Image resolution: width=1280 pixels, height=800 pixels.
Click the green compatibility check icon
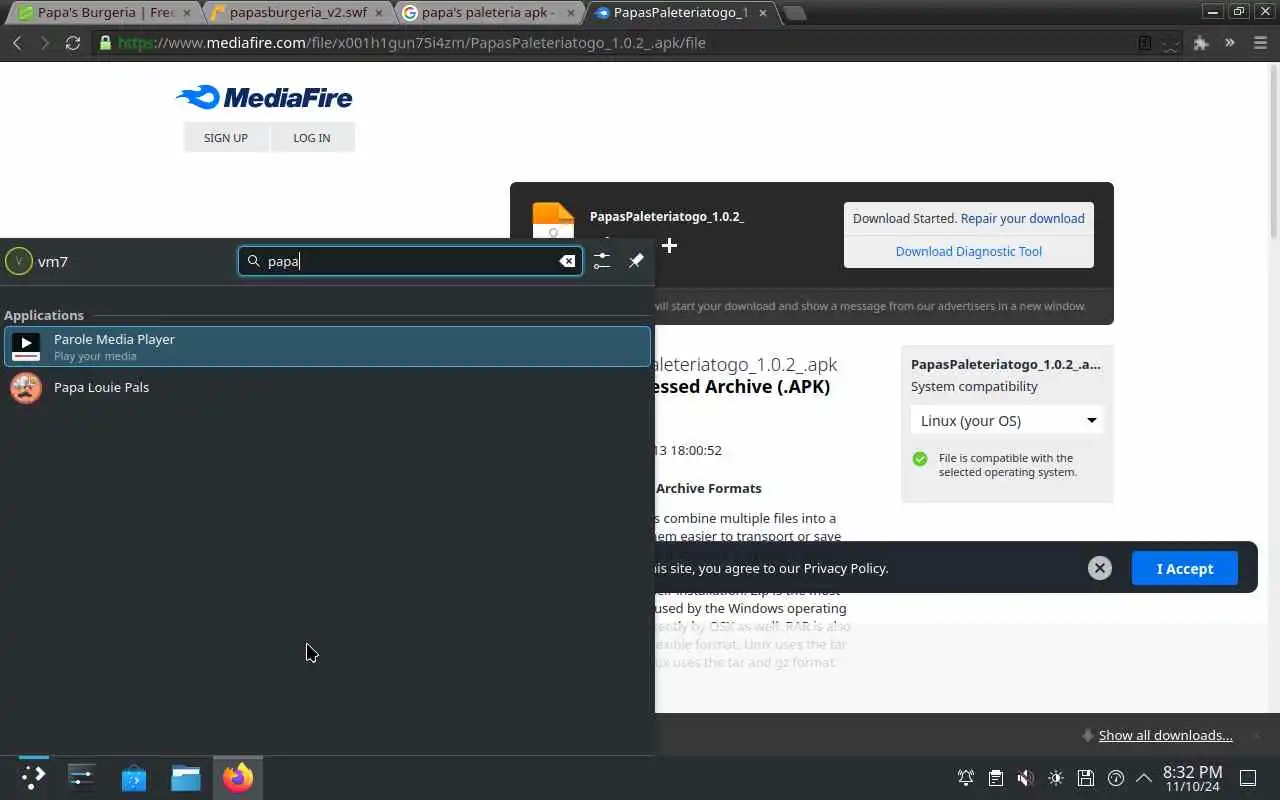click(x=920, y=459)
